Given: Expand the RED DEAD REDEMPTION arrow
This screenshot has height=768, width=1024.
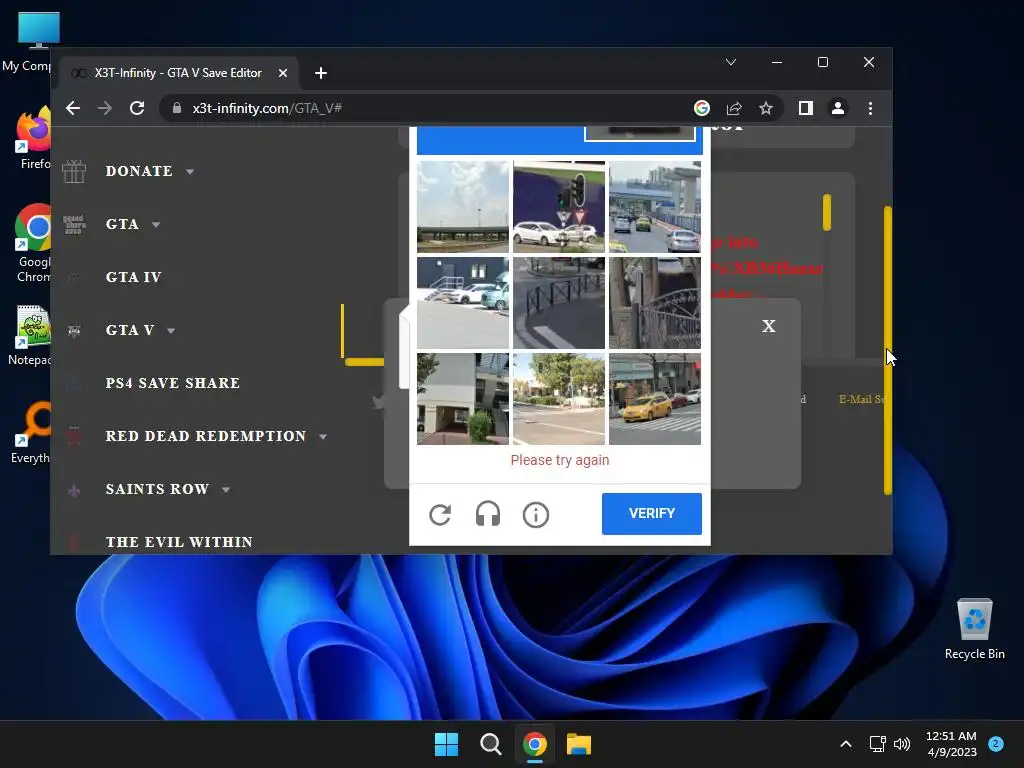Looking at the screenshot, I should 323,436.
